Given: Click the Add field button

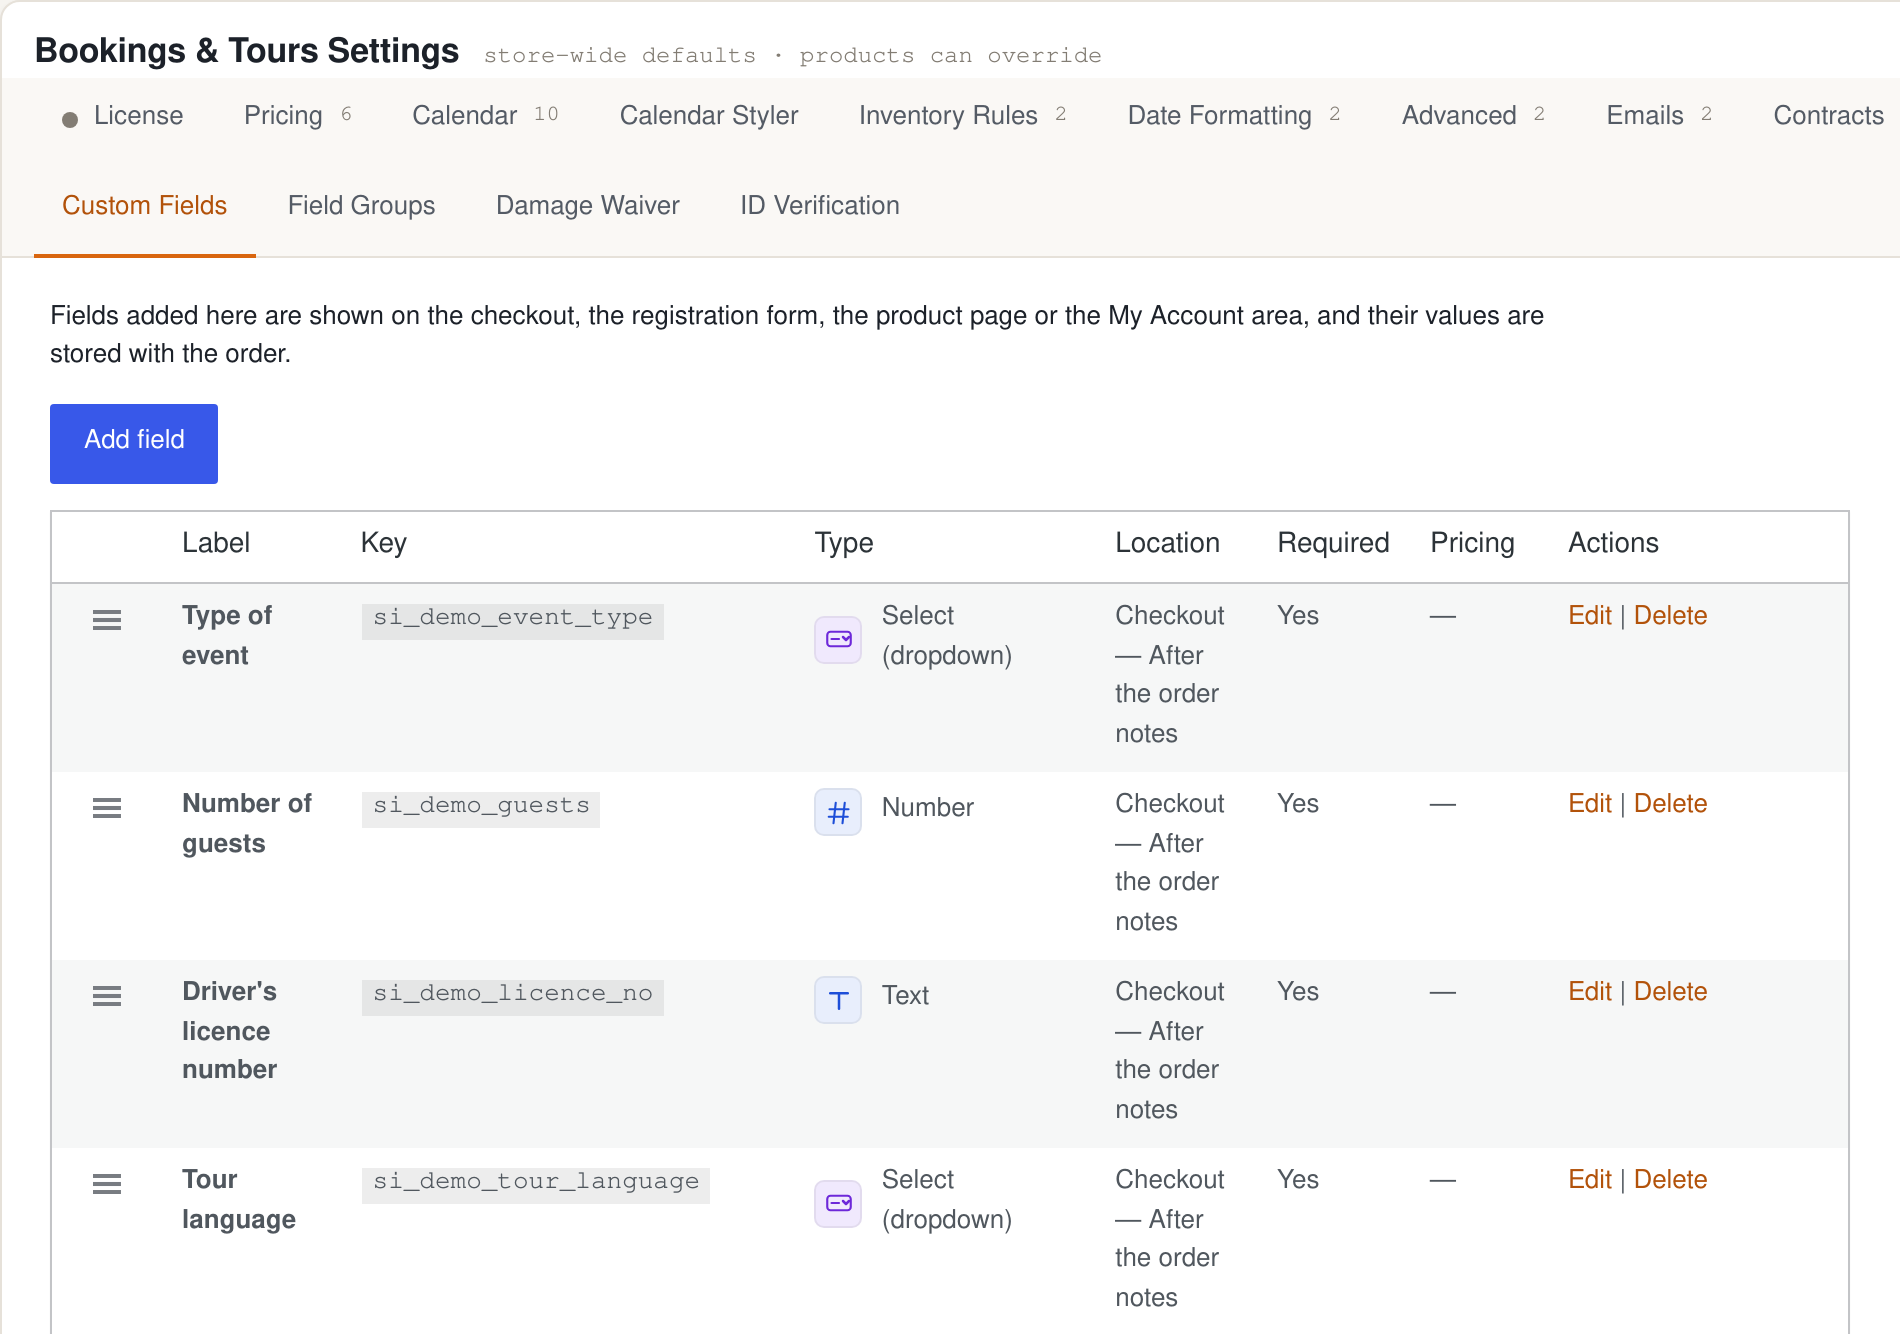Looking at the screenshot, I should [134, 444].
